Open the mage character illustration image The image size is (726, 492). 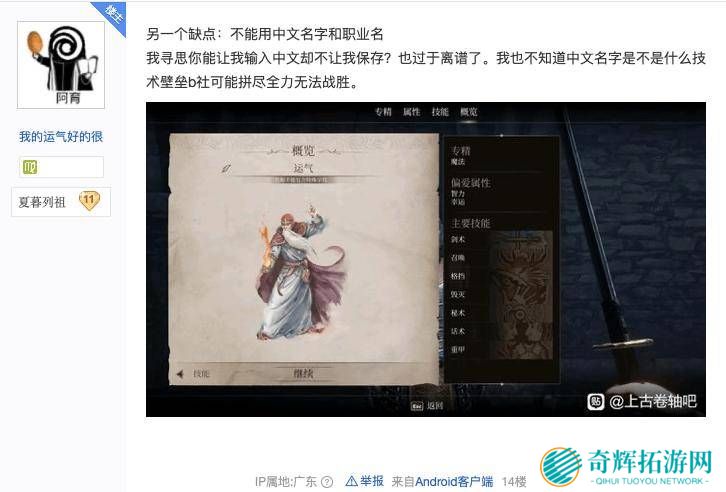(x=299, y=271)
